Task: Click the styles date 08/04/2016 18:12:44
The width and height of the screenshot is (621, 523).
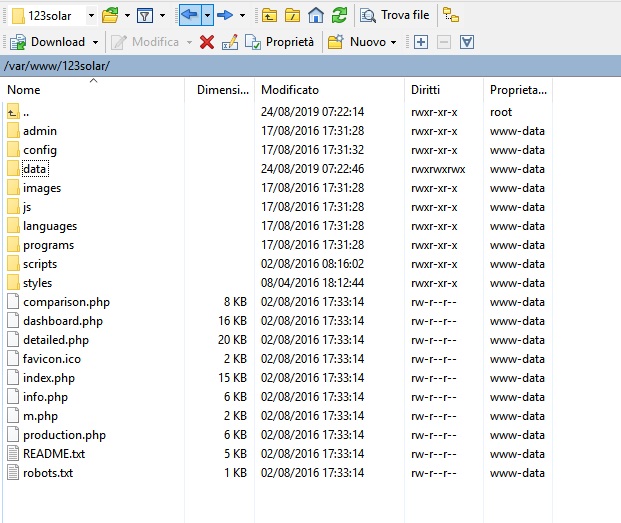Action: pos(312,283)
